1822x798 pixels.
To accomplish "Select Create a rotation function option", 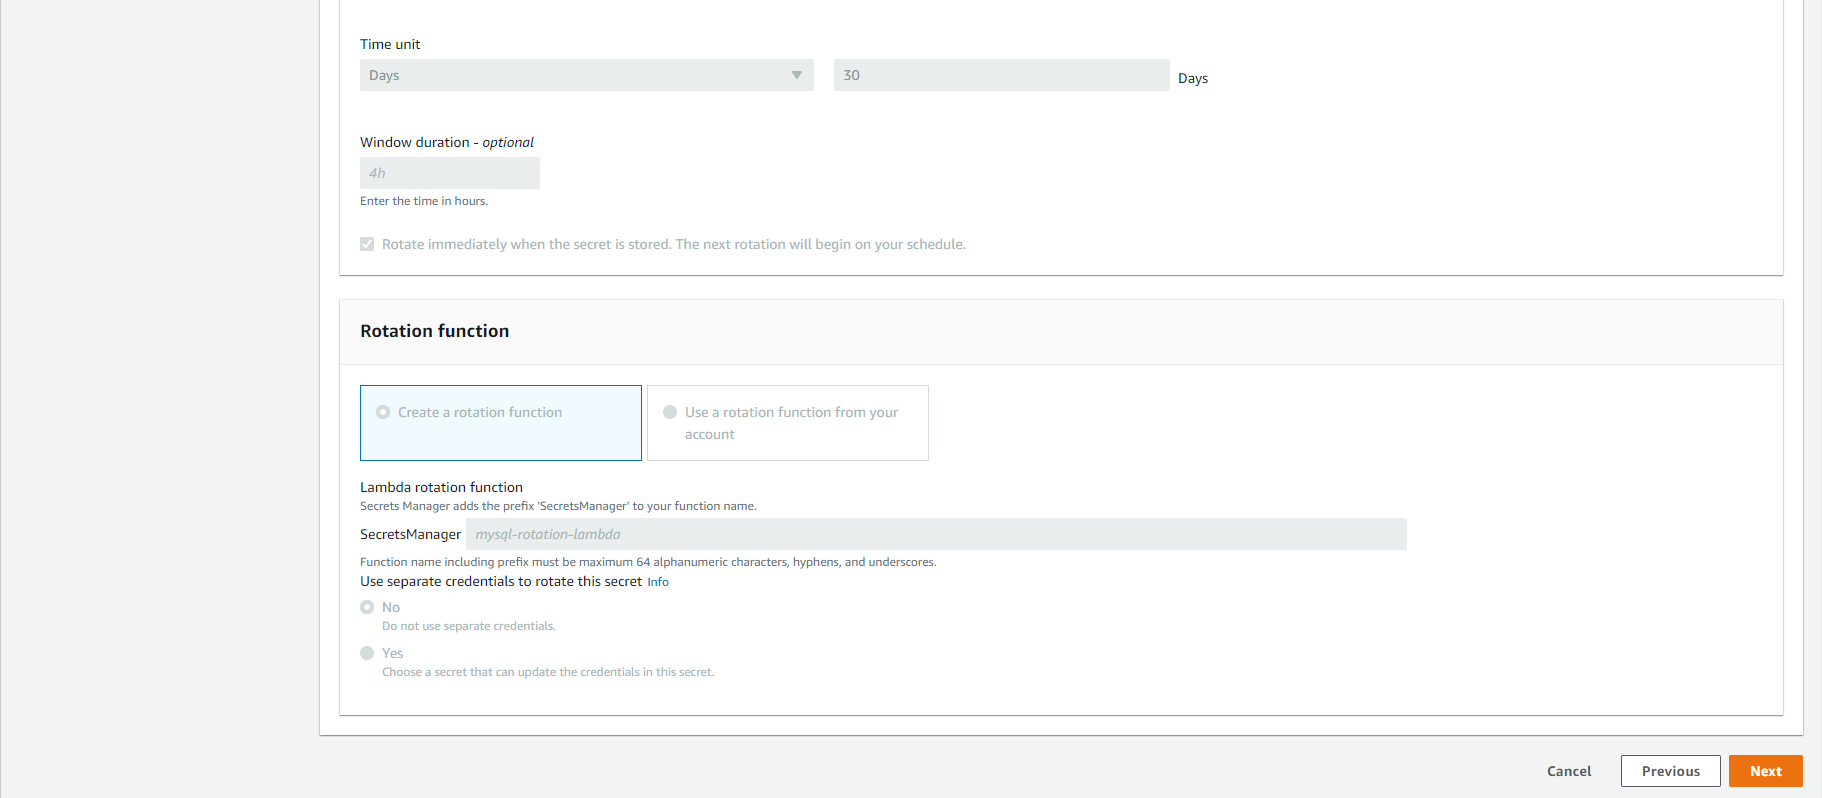I will tap(500, 423).
